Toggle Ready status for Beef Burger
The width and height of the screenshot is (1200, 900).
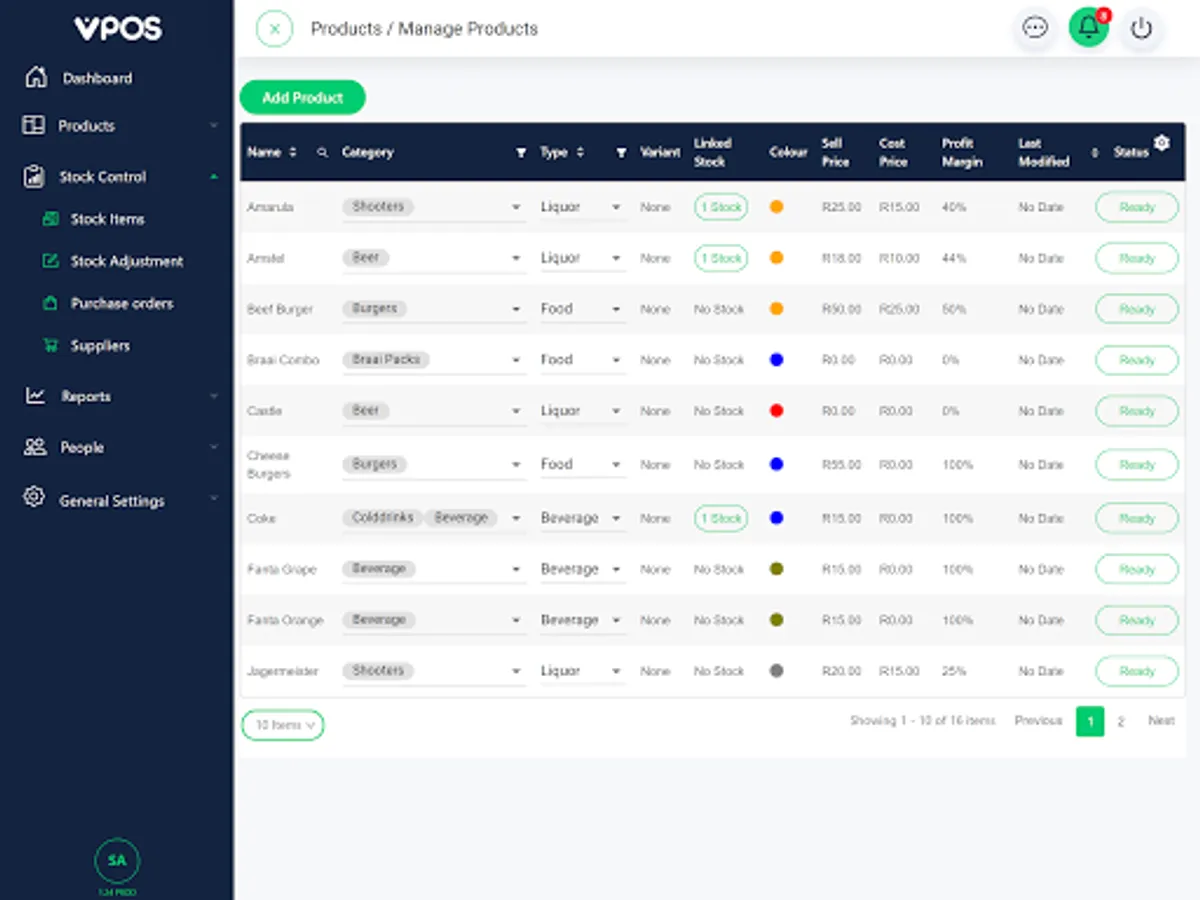(x=1137, y=309)
